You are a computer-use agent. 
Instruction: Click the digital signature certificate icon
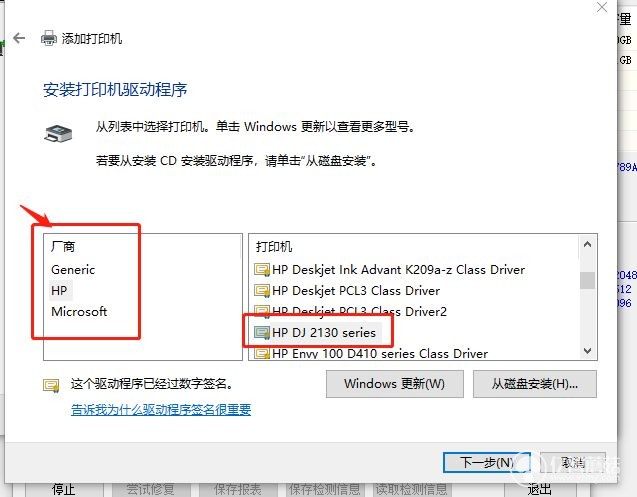52,385
